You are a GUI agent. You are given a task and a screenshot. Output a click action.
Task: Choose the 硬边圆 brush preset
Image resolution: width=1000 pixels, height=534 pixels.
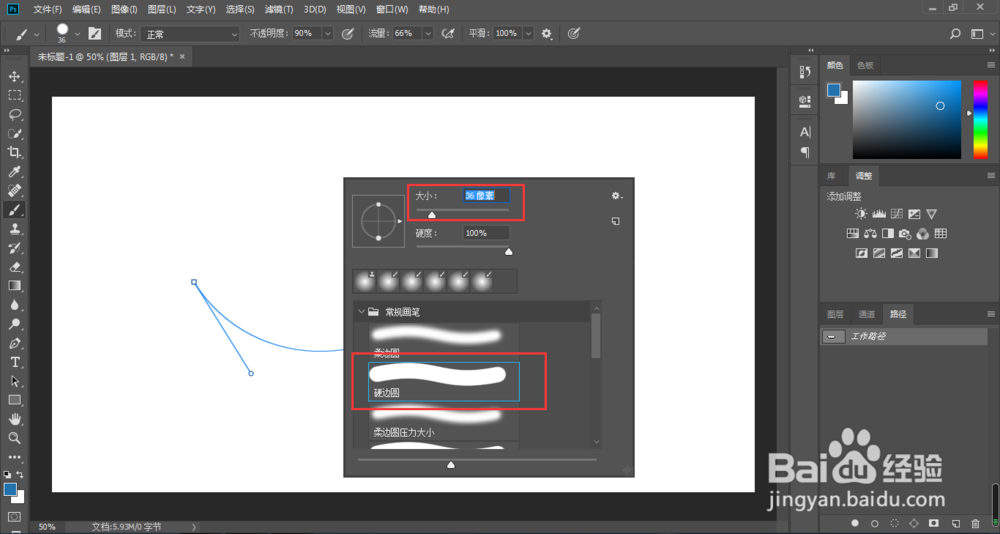coord(444,382)
